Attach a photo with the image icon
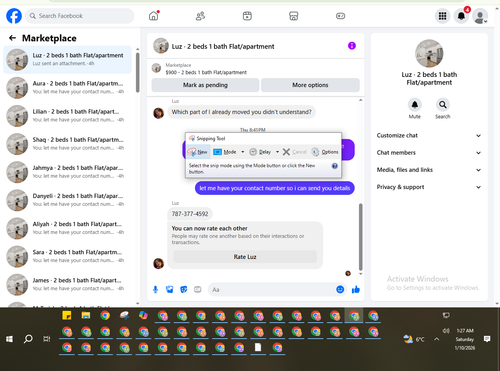The width and height of the screenshot is (500, 371). [x=170, y=289]
